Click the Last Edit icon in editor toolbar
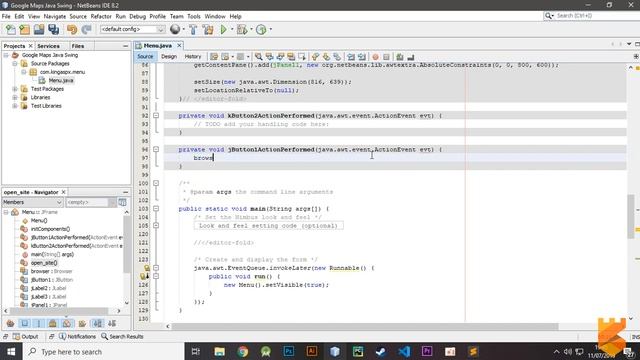640x360 pixels. tap(214, 57)
